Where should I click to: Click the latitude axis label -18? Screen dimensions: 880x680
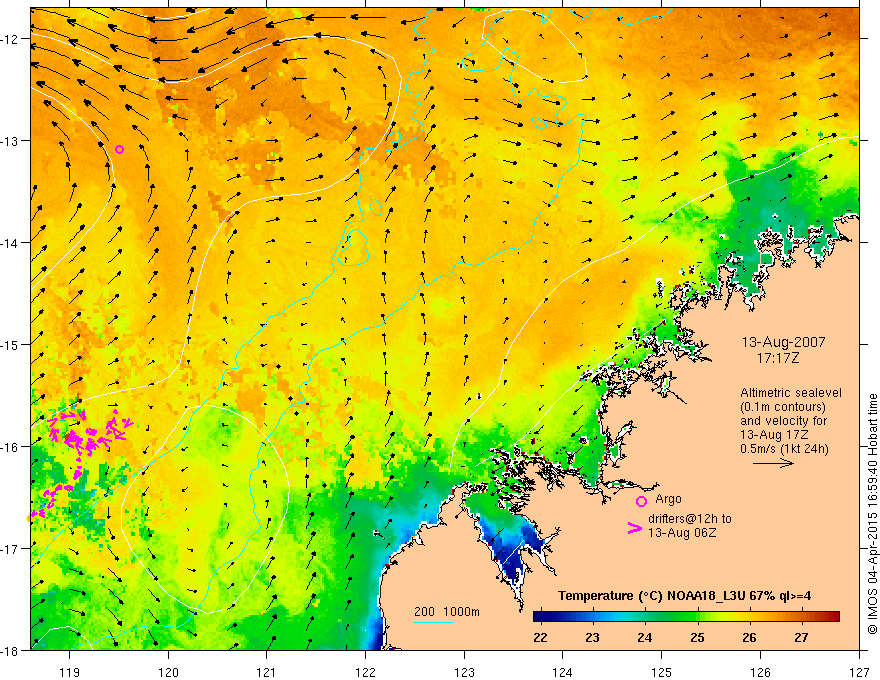(x=11, y=651)
